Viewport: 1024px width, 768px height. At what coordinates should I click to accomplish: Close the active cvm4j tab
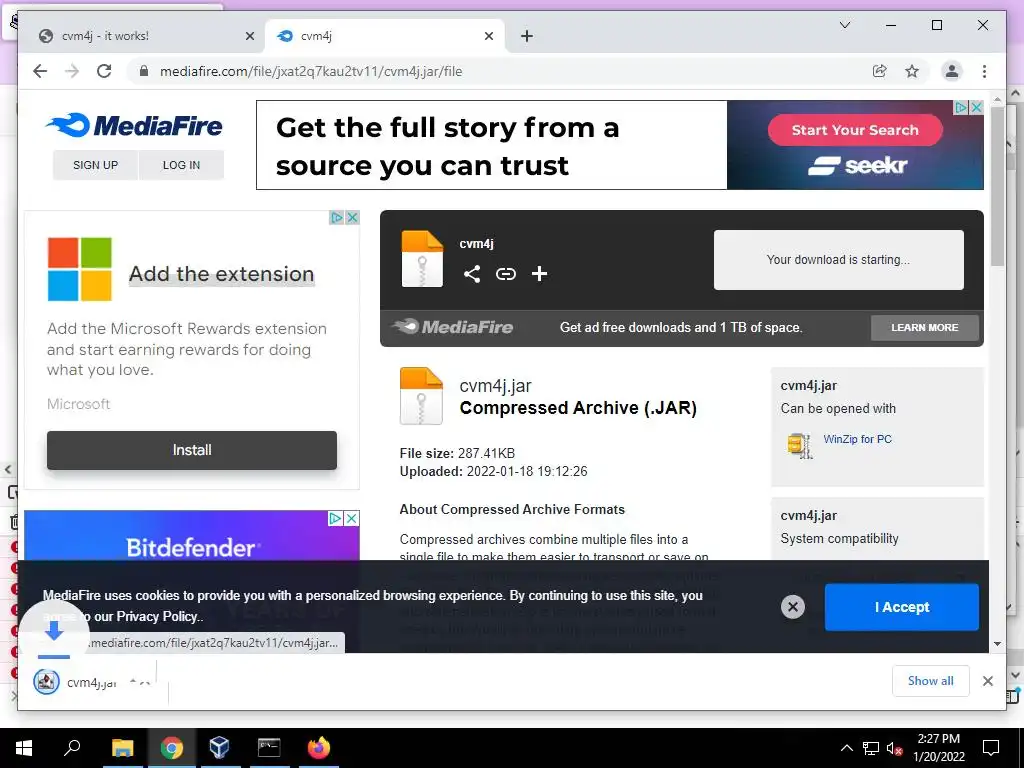(488, 36)
